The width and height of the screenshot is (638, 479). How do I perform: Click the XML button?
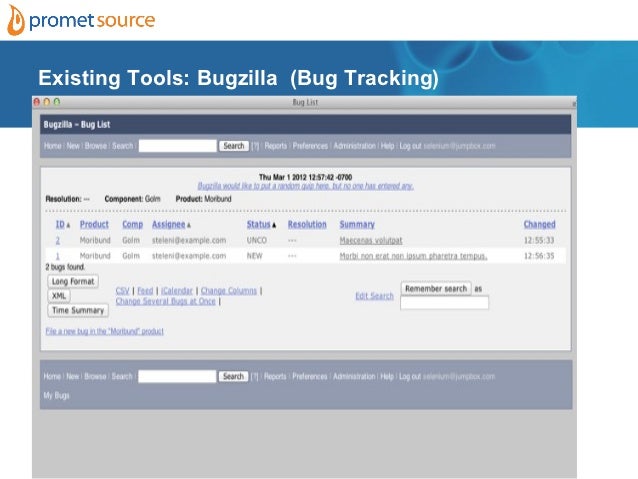coord(59,296)
